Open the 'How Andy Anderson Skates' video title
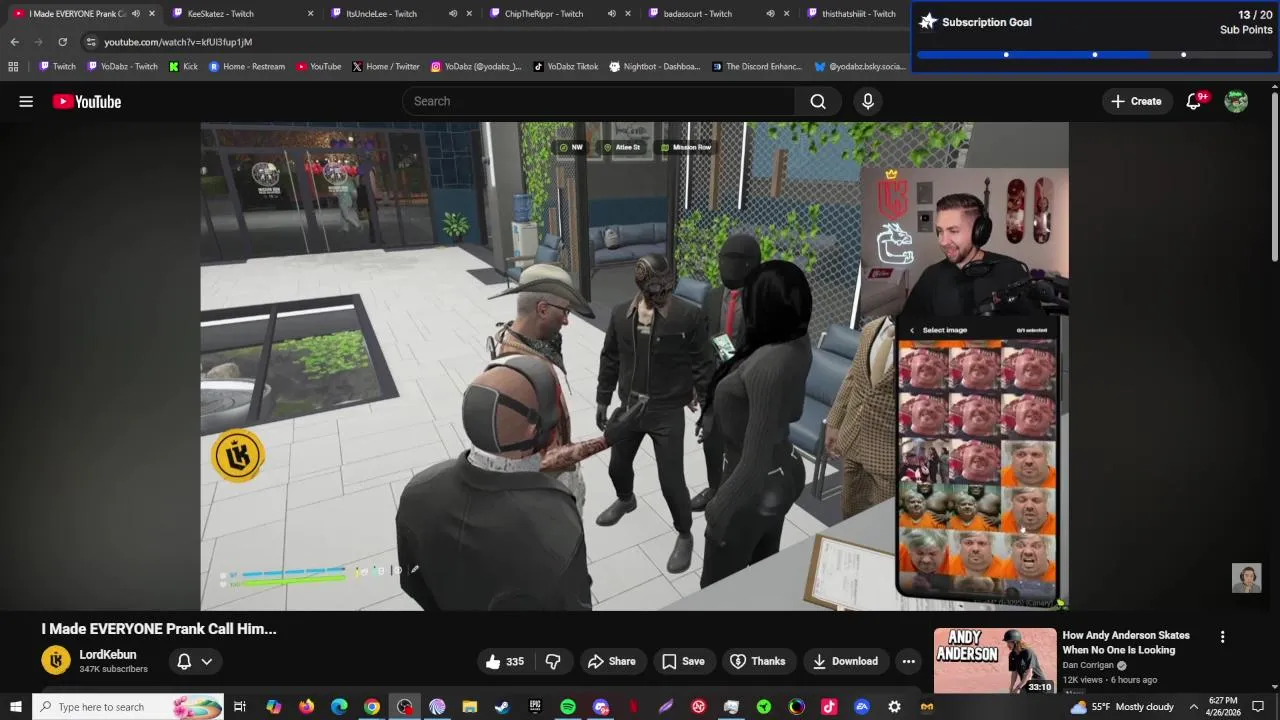This screenshot has width=1280, height=720. click(x=1126, y=643)
